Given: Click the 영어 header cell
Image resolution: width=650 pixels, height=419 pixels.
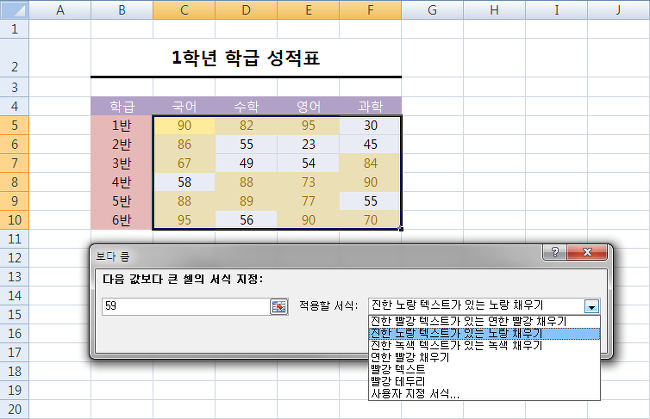Looking at the screenshot, I should pos(308,107).
